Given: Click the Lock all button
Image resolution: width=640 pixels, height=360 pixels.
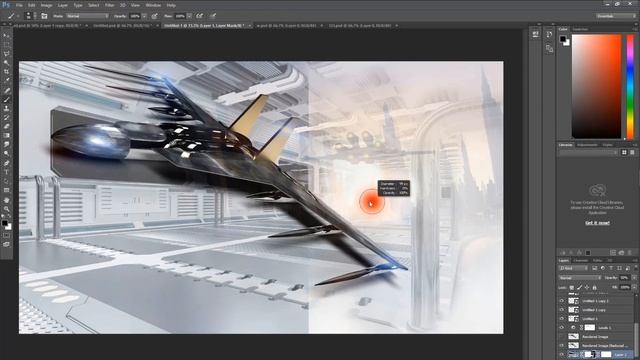Looking at the screenshot, I should (x=594, y=287).
